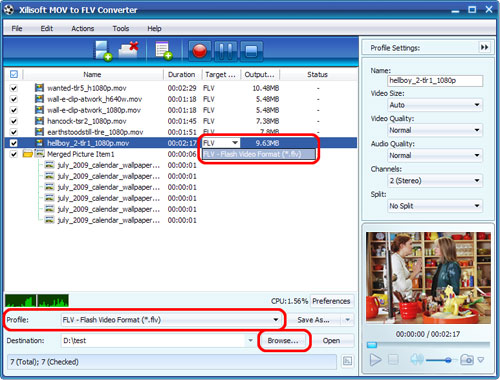Uncheck wall-e-clip-atwork_1080p.mov
Screen dimensions: 500x380
coord(13,110)
